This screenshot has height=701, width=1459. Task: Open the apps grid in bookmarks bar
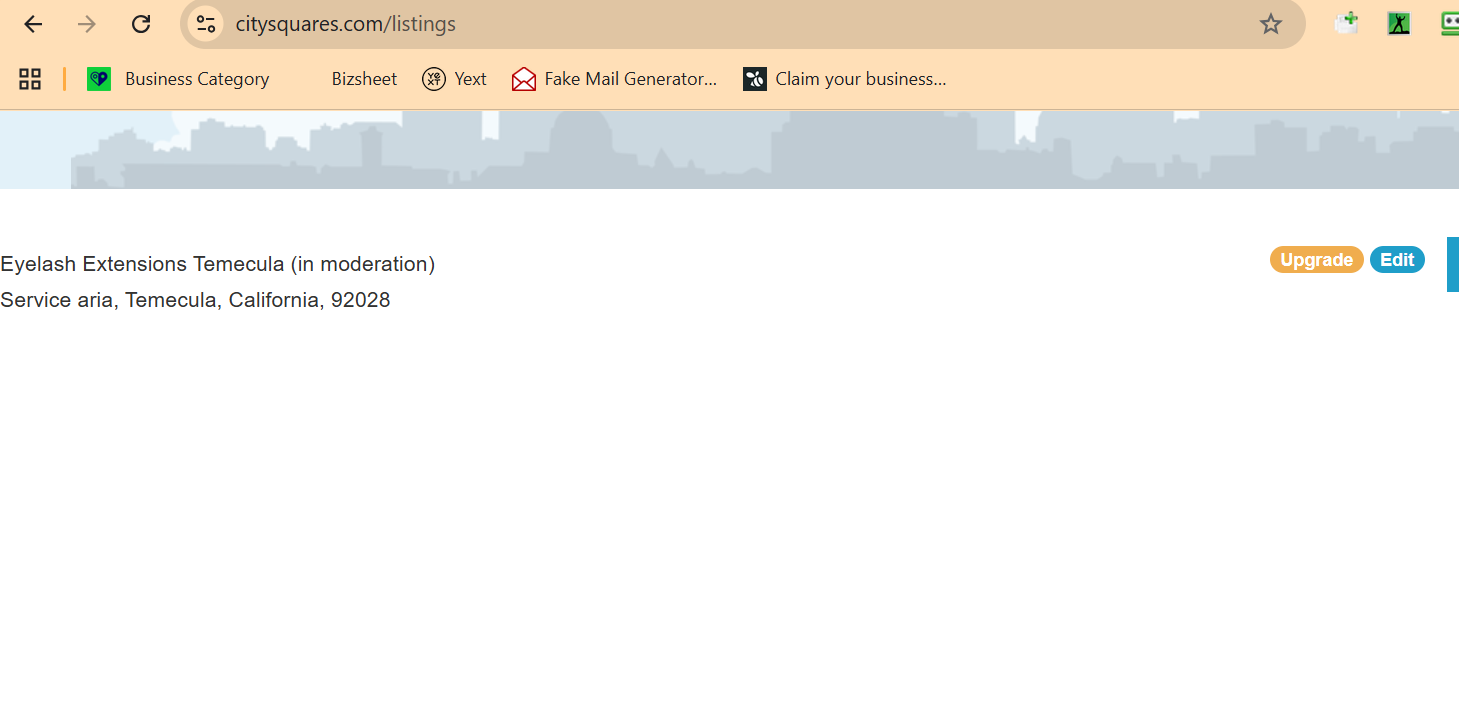coord(30,79)
